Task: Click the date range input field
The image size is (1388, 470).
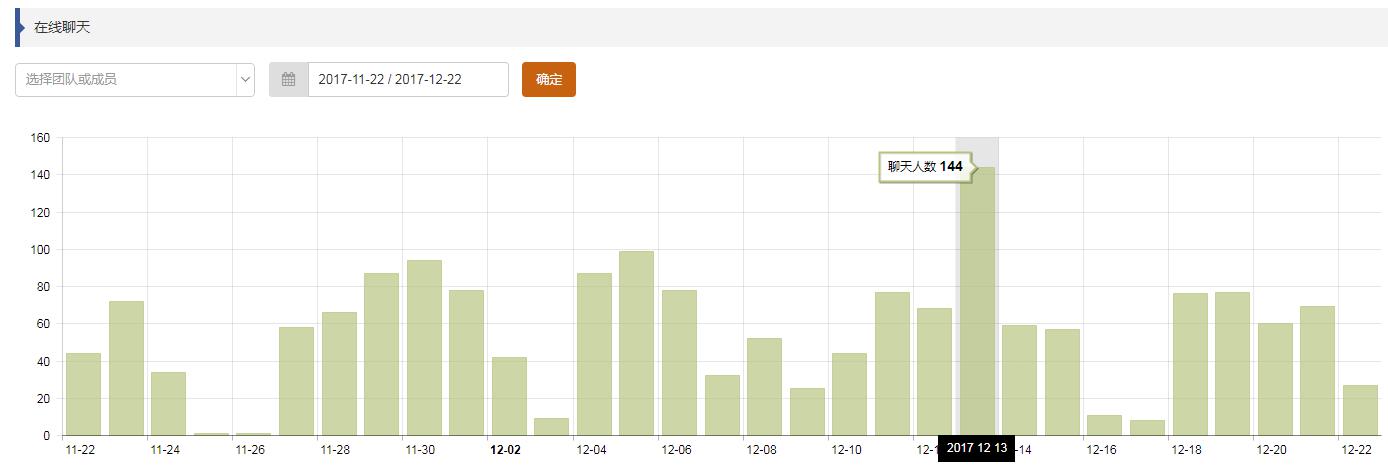Action: pyautogui.click(x=408, y=80)
